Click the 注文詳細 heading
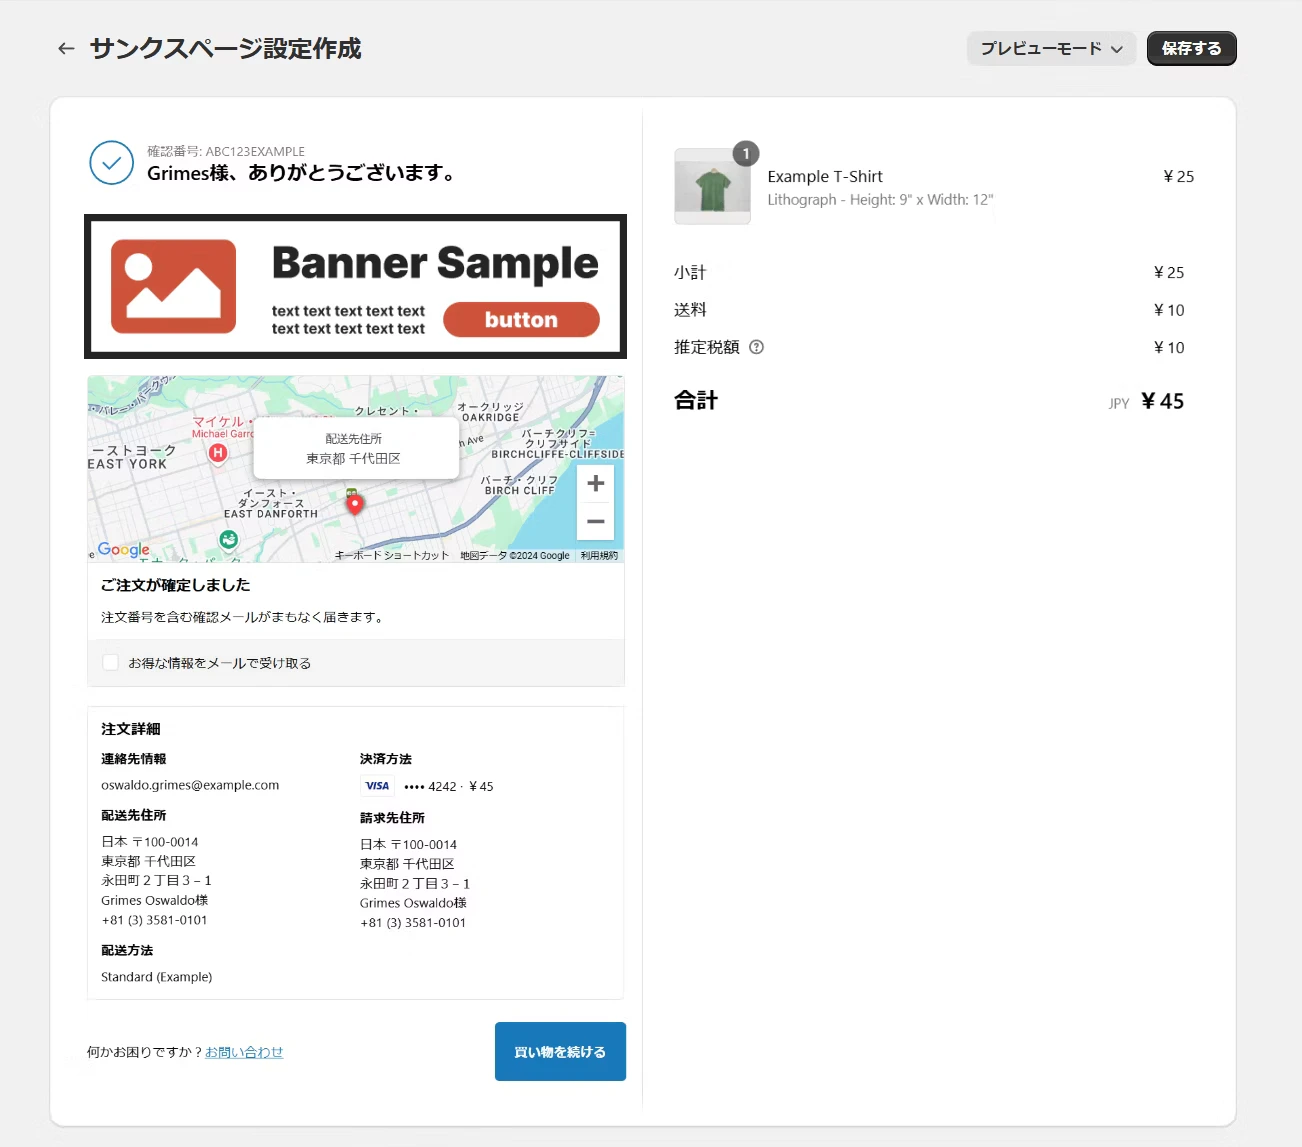The height and width of the screenshot is (1147, 1302). (131, 729)
